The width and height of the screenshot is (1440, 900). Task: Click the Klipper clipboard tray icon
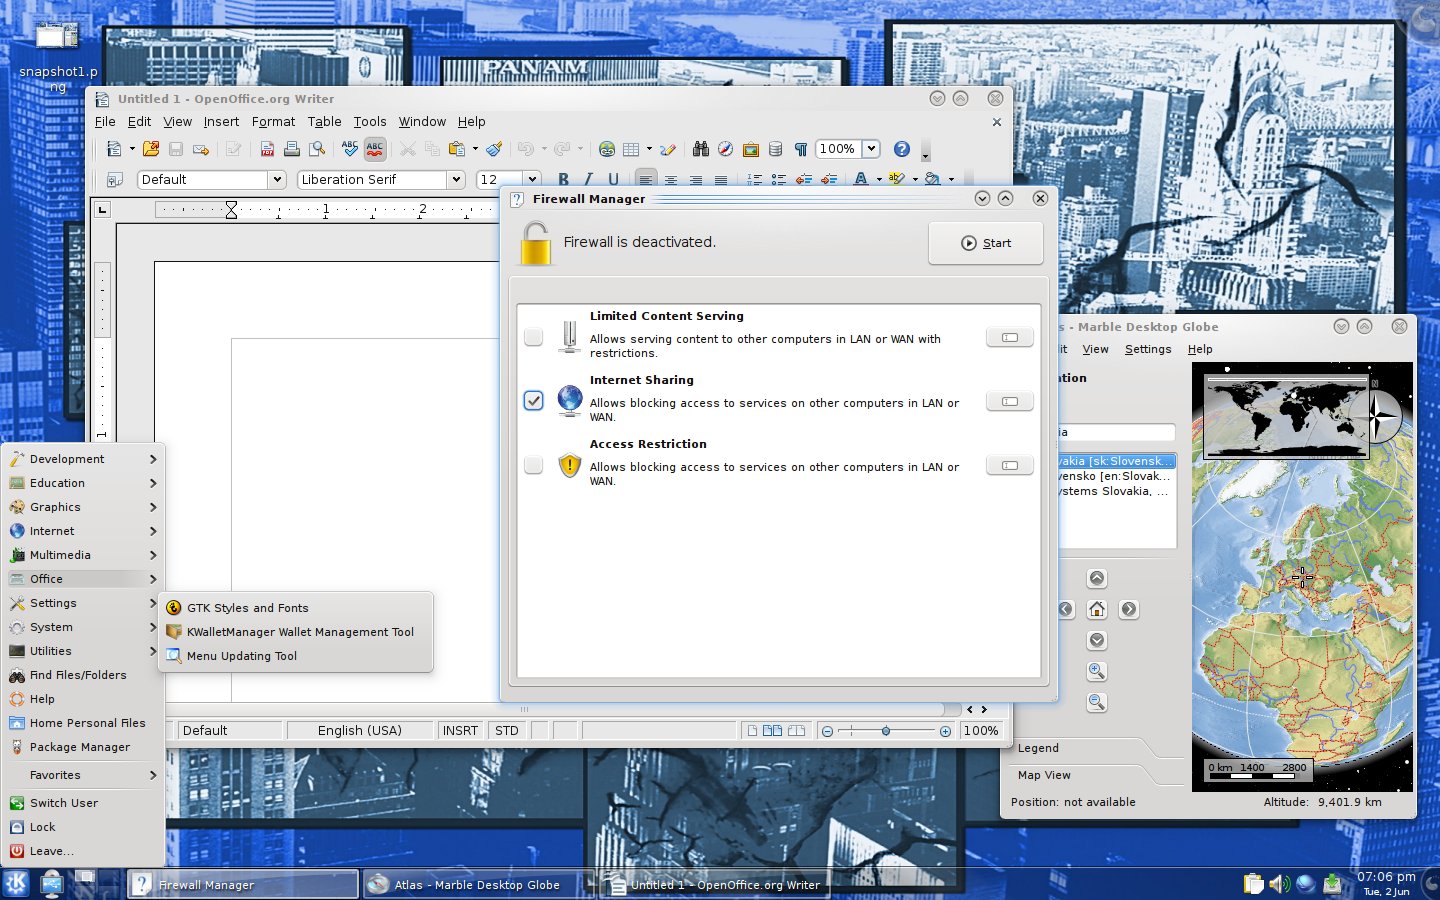[1253, 883]
